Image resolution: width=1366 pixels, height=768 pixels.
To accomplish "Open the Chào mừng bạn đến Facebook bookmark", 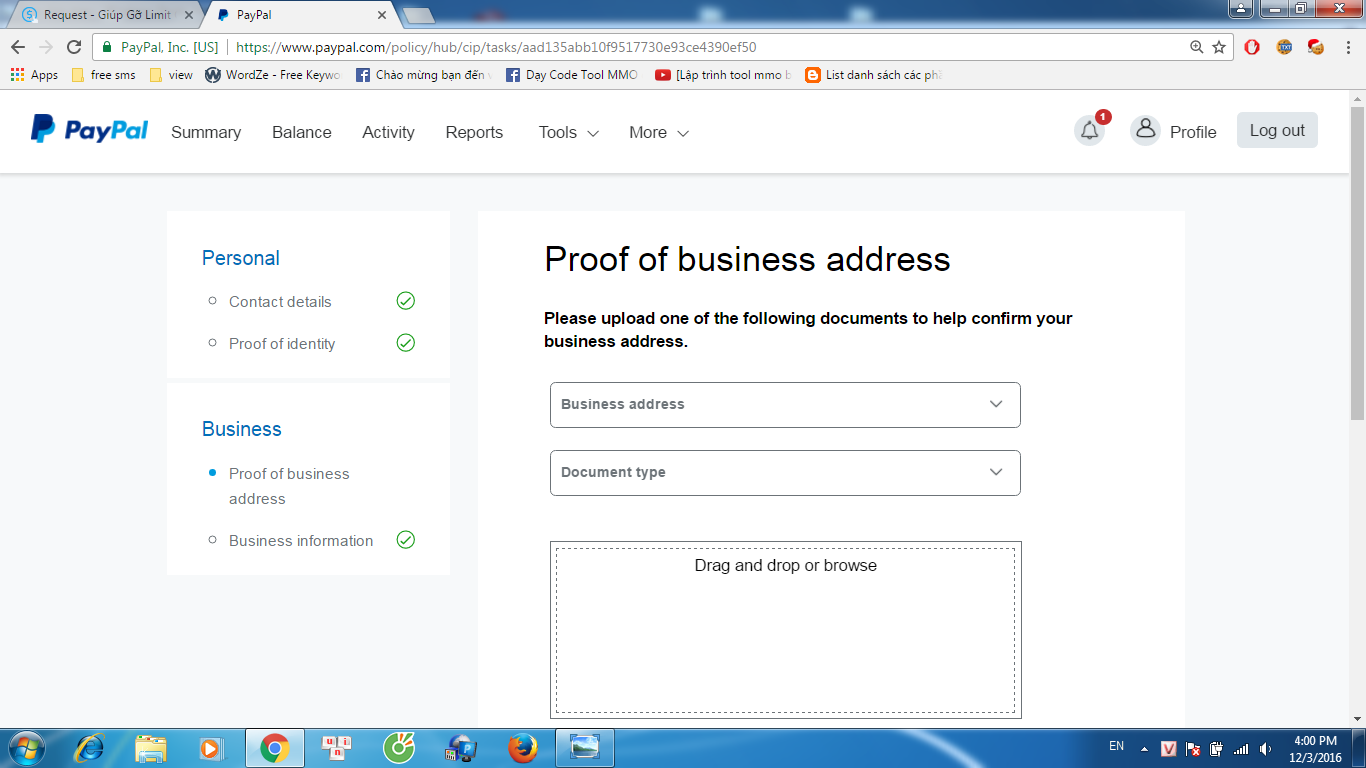I will (423, 75).
